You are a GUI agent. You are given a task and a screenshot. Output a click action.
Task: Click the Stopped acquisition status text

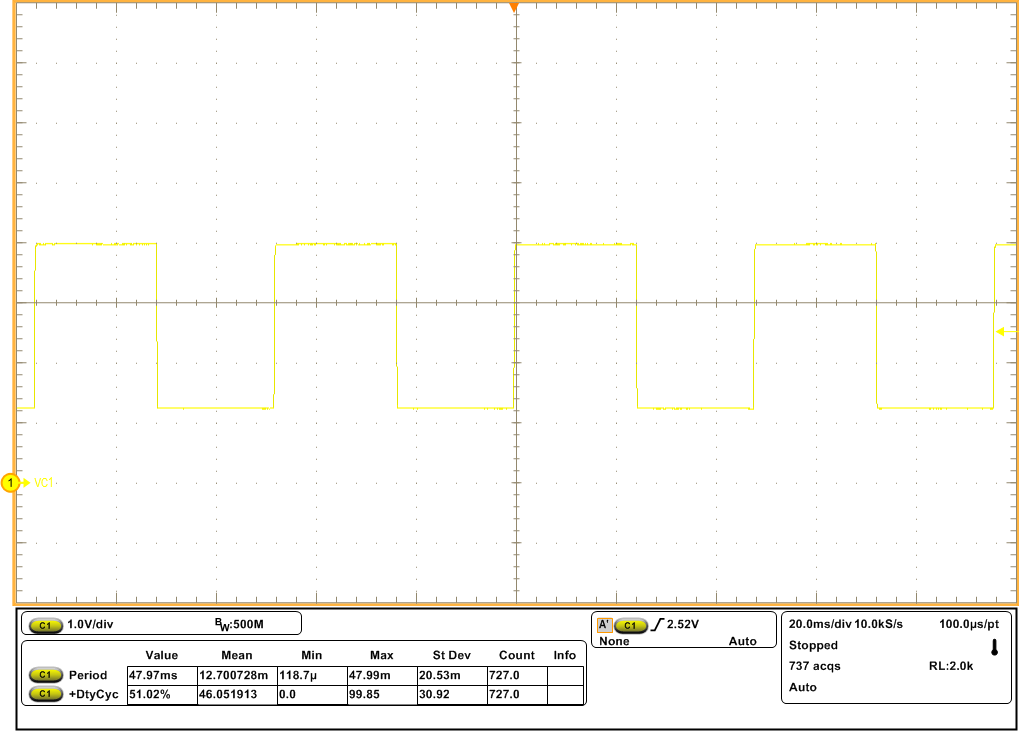[812, 645]
